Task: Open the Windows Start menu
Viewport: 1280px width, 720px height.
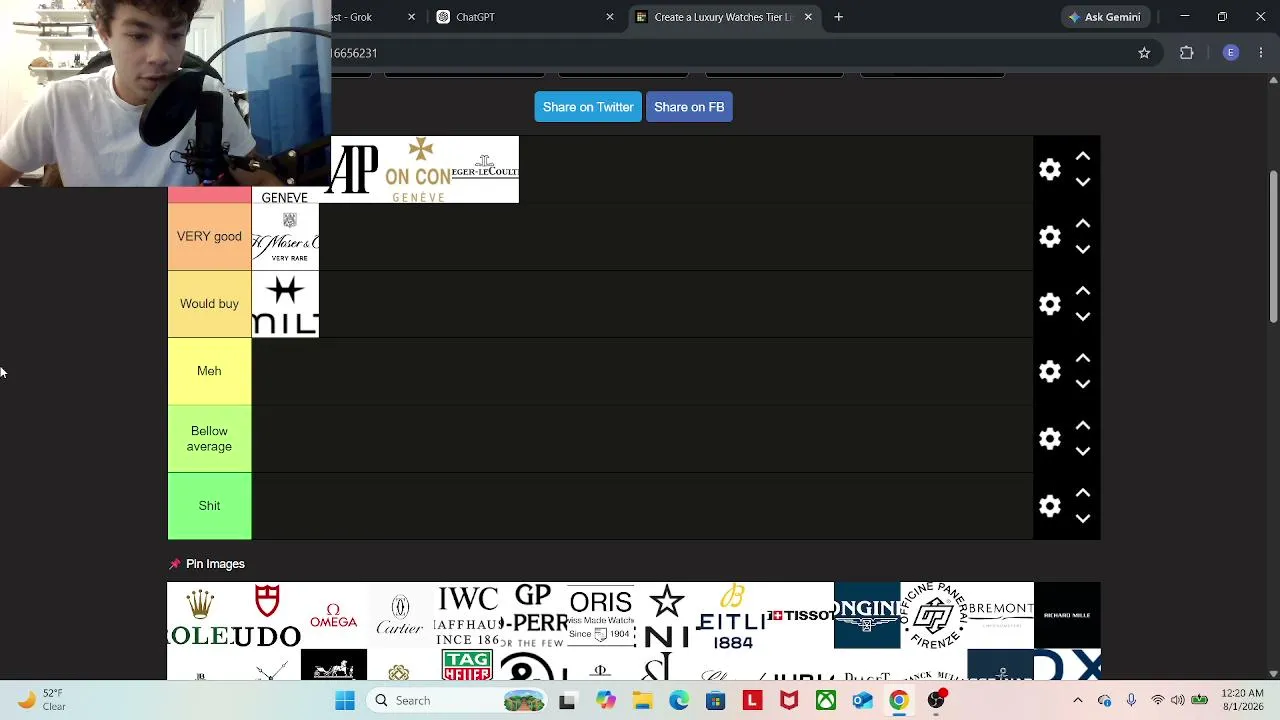Action: pyautogui.click(x=345, y=701)
